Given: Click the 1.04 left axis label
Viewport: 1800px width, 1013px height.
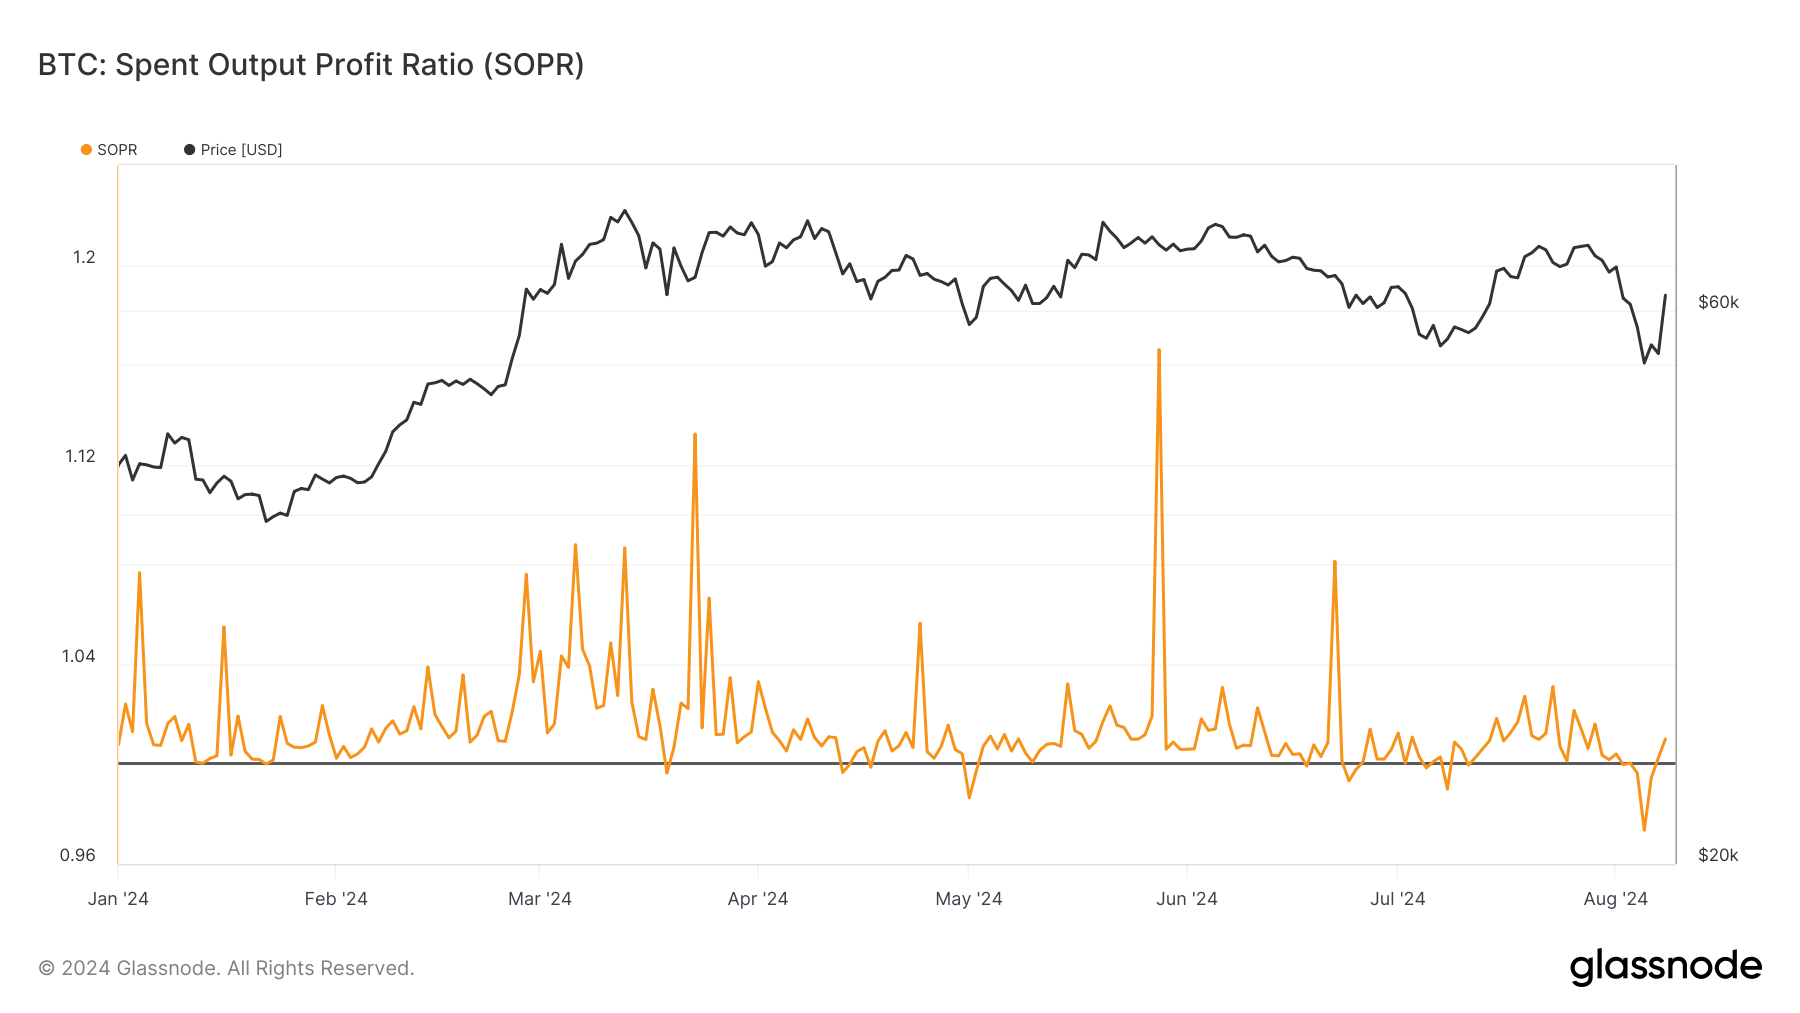Looking at the screenshot, I should pos(79,656).
